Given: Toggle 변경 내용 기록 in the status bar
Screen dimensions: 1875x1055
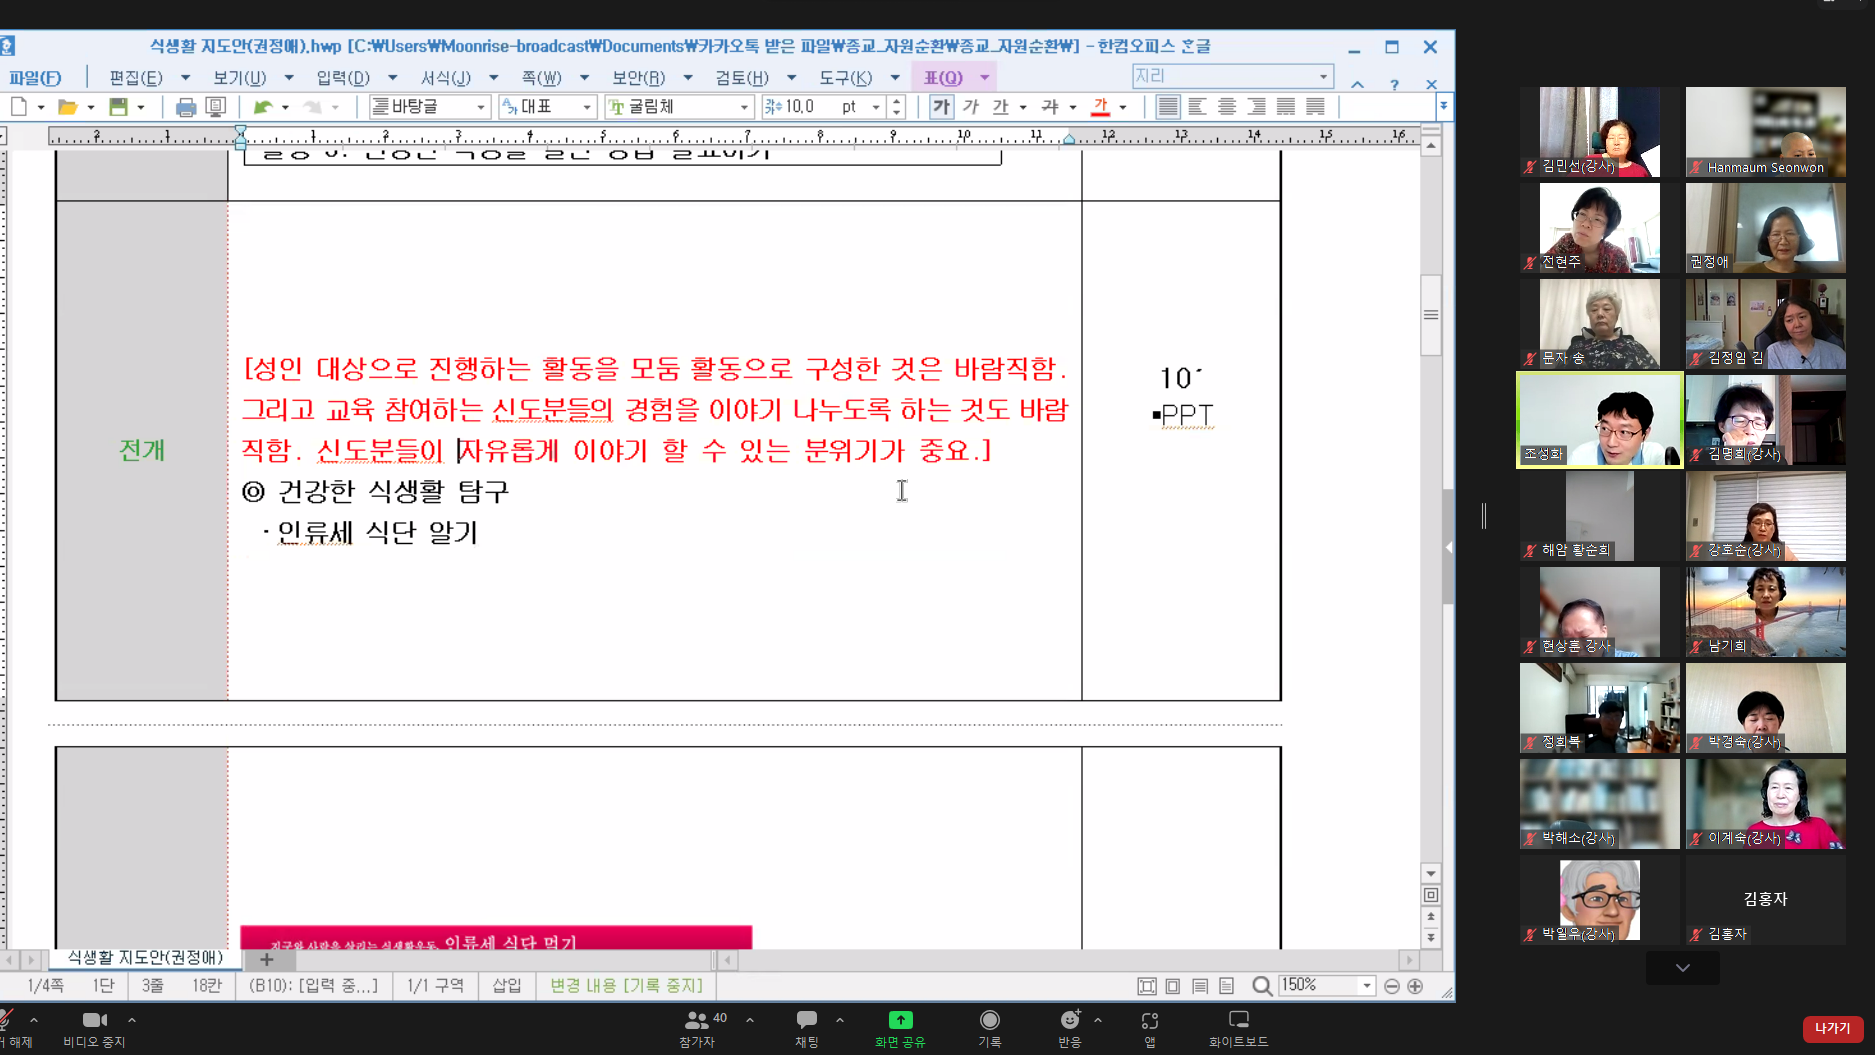Looking at the screenshot, I should click(625, 986).
